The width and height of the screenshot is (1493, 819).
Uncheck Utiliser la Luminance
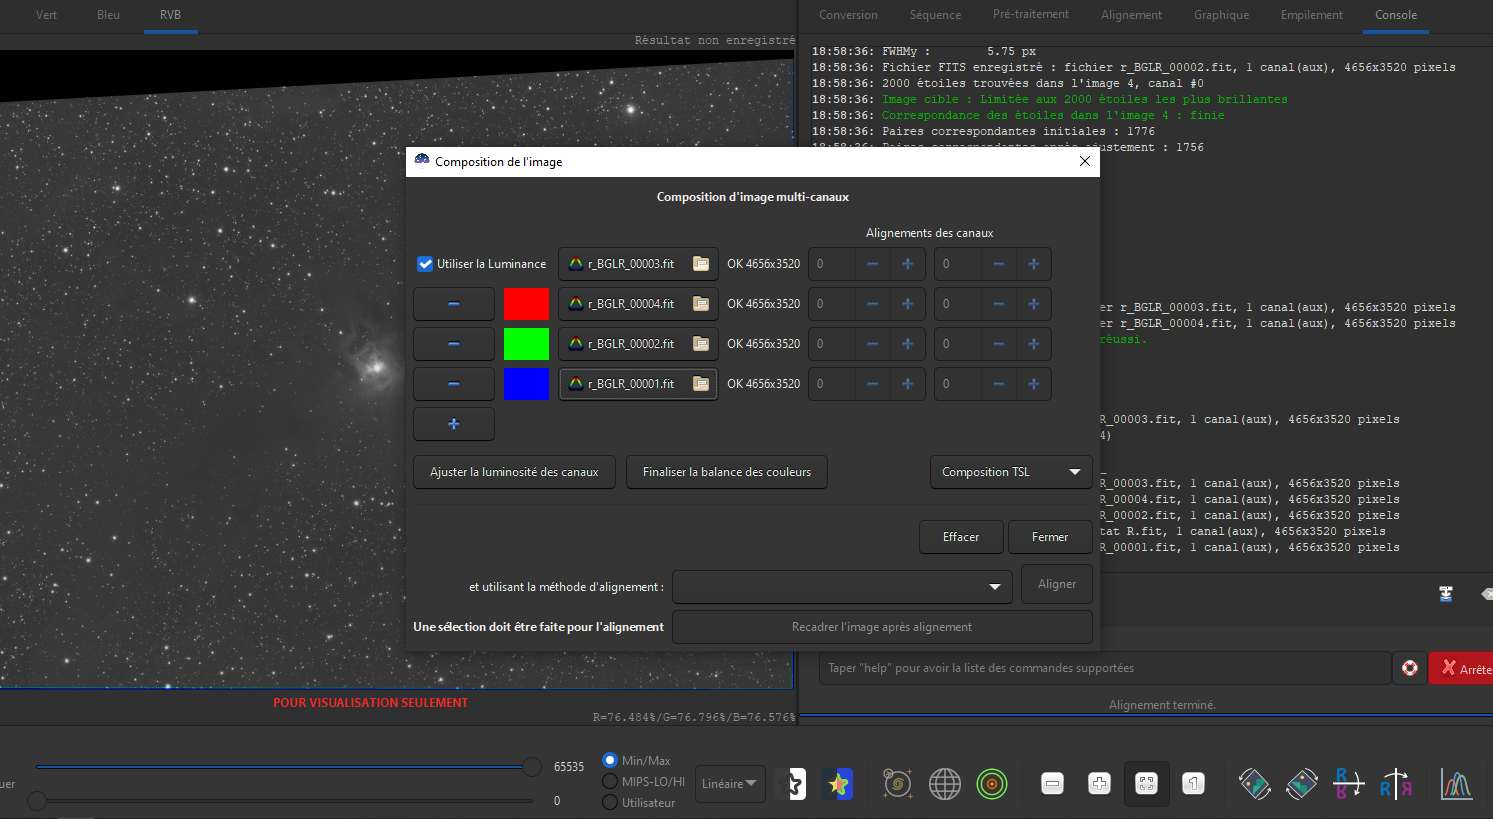pos(425,264)
